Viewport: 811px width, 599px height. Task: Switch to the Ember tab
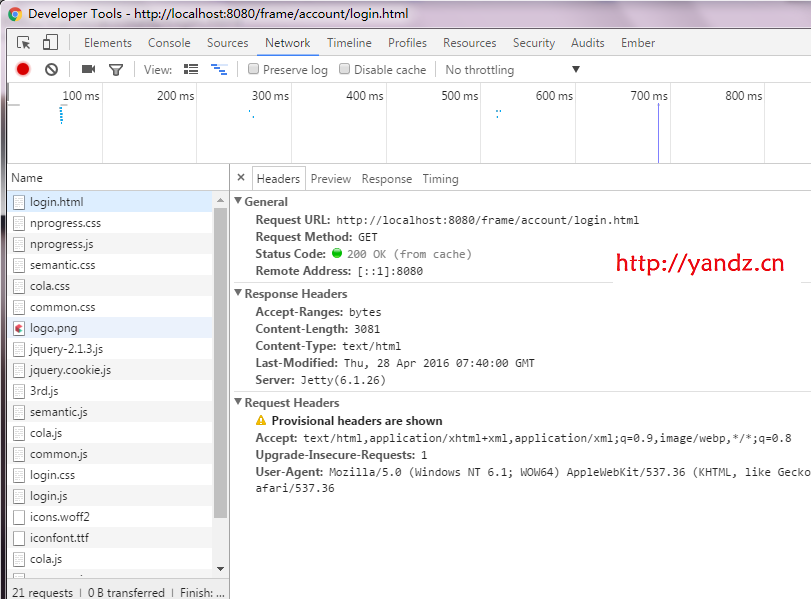tap(638, 43)
